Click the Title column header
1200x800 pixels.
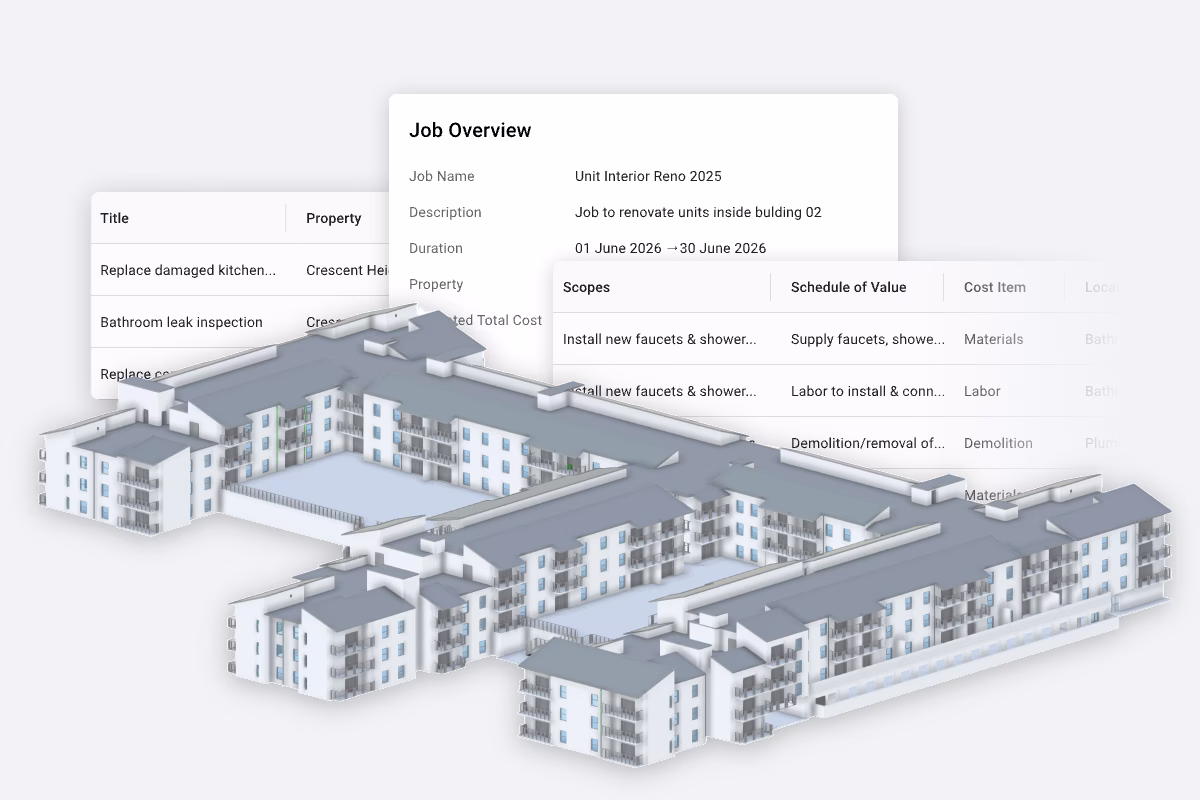(x=115, y=218)
